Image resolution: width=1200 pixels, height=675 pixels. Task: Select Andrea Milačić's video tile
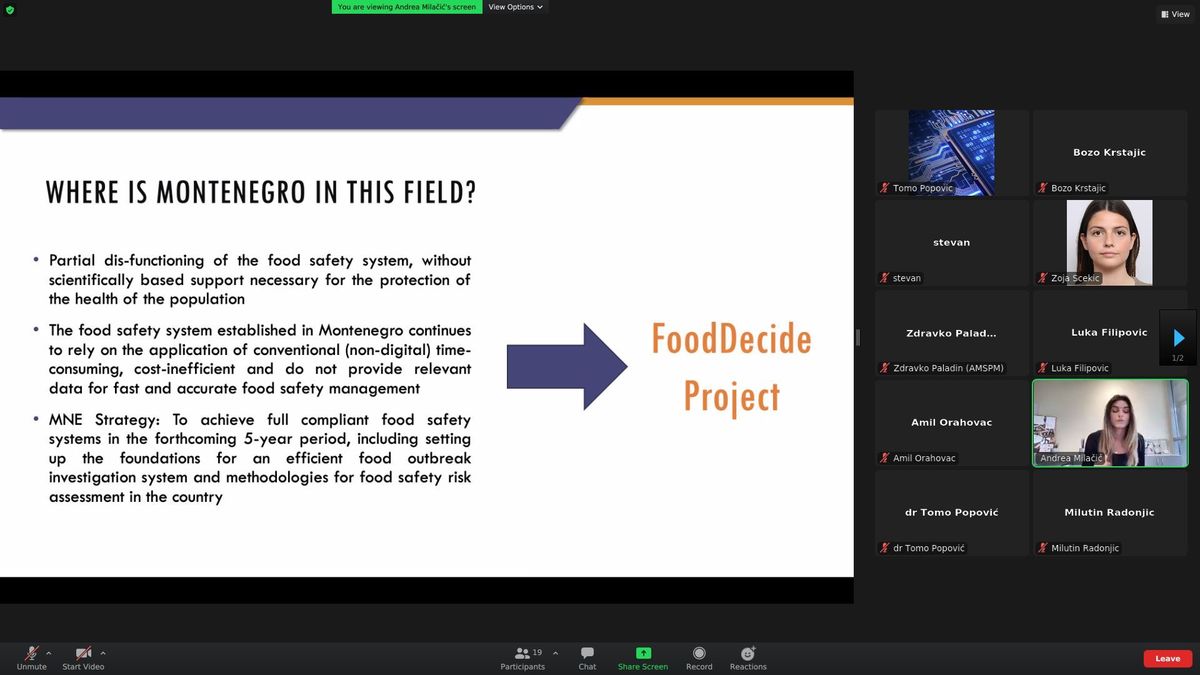click(1109, 423)
